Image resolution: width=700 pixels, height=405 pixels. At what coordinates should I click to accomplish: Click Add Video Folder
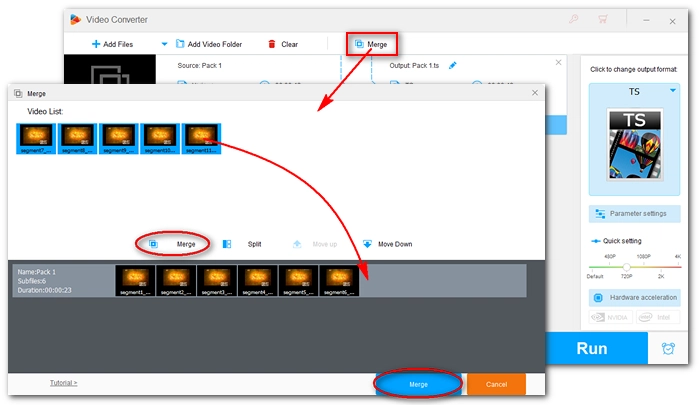pos(209,44)
